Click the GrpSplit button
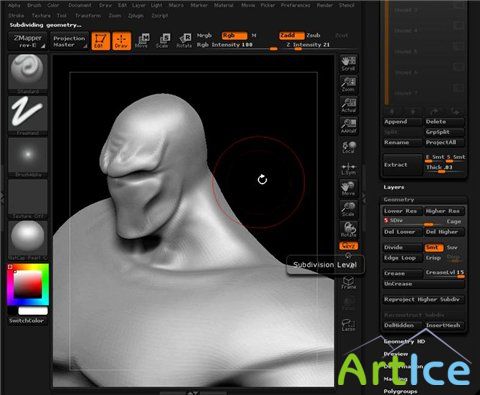The image size is (480, 395). [444, 132]
